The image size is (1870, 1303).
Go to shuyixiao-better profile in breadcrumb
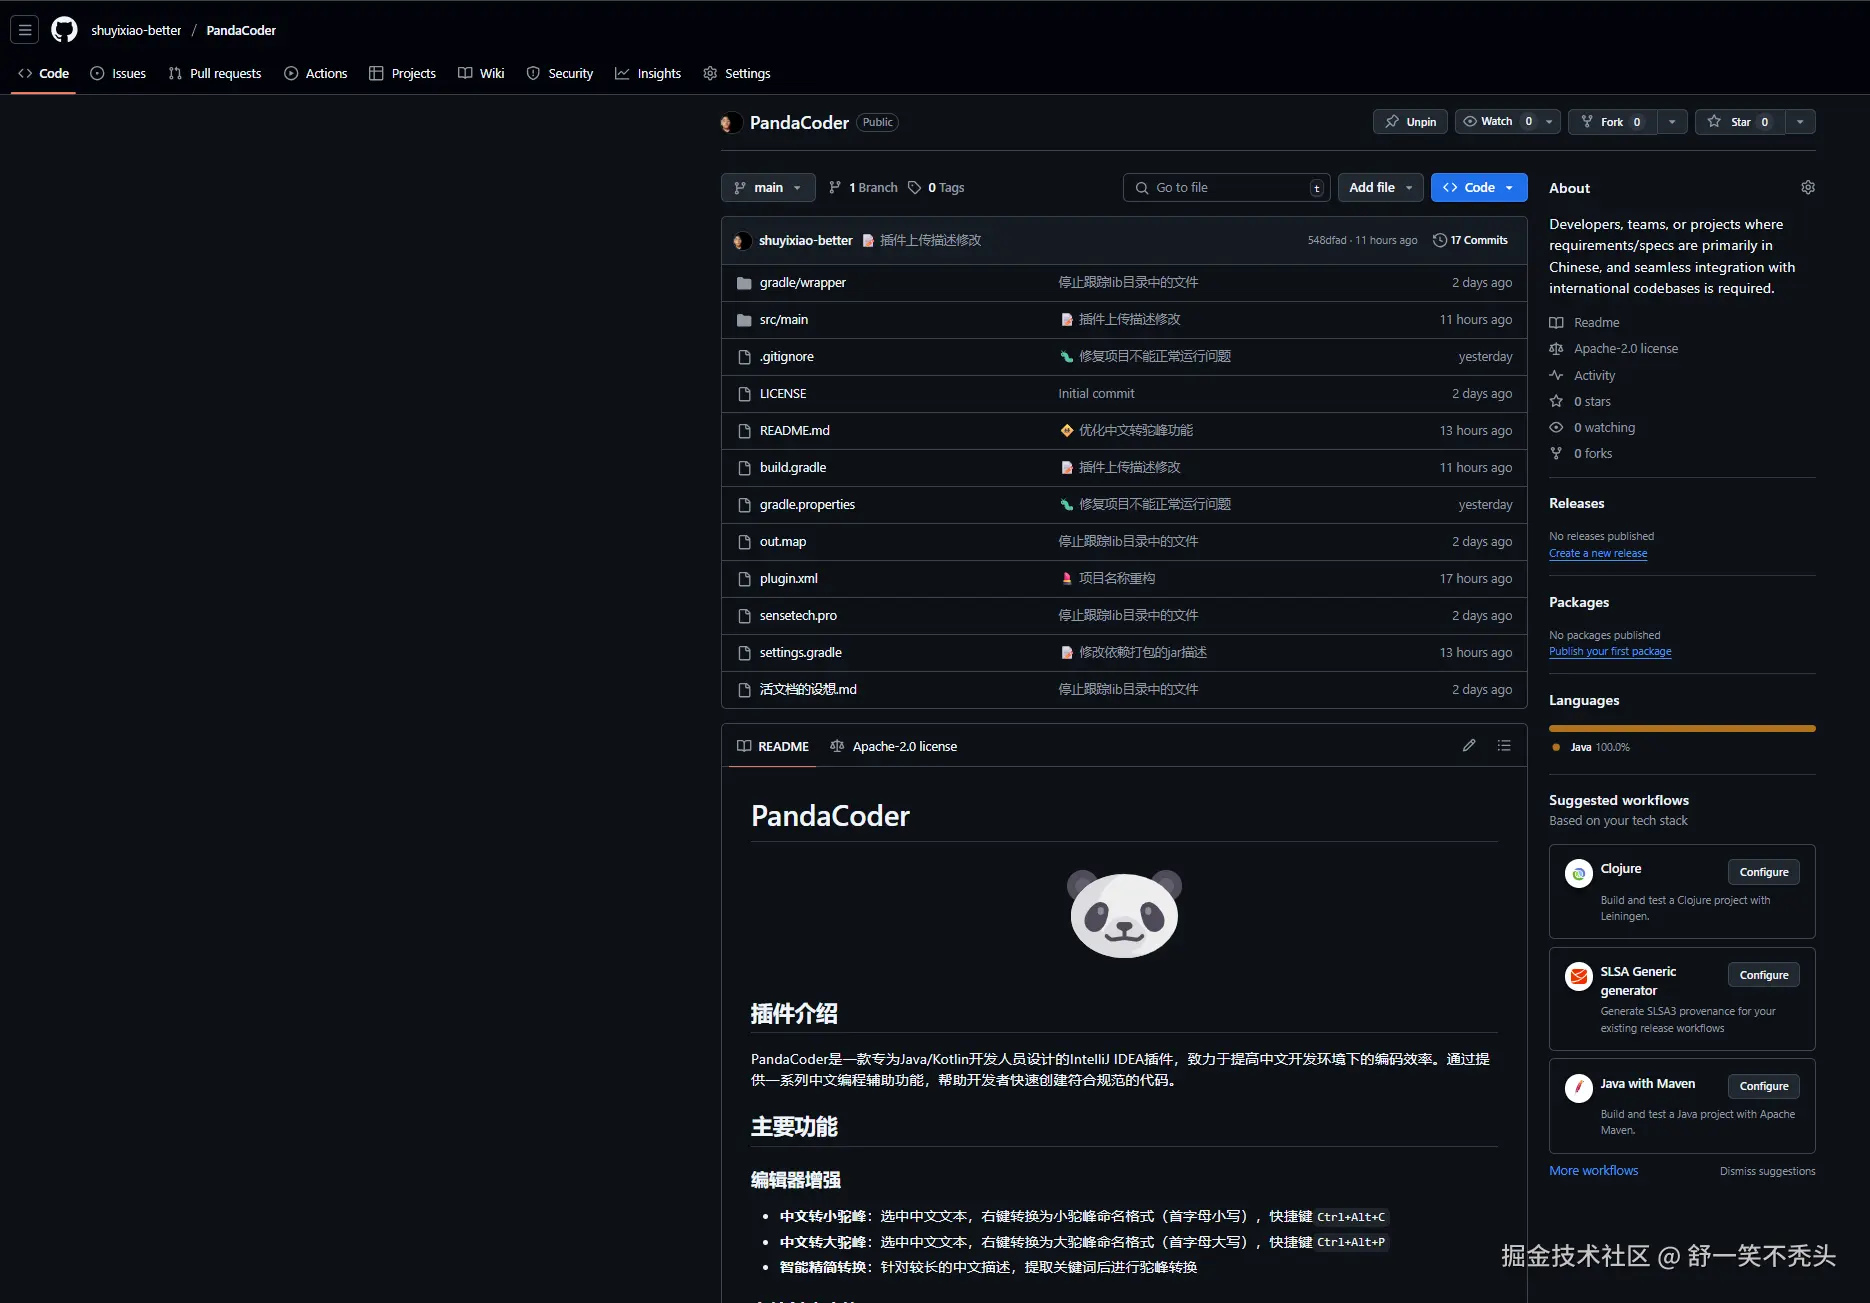(136, 31)
